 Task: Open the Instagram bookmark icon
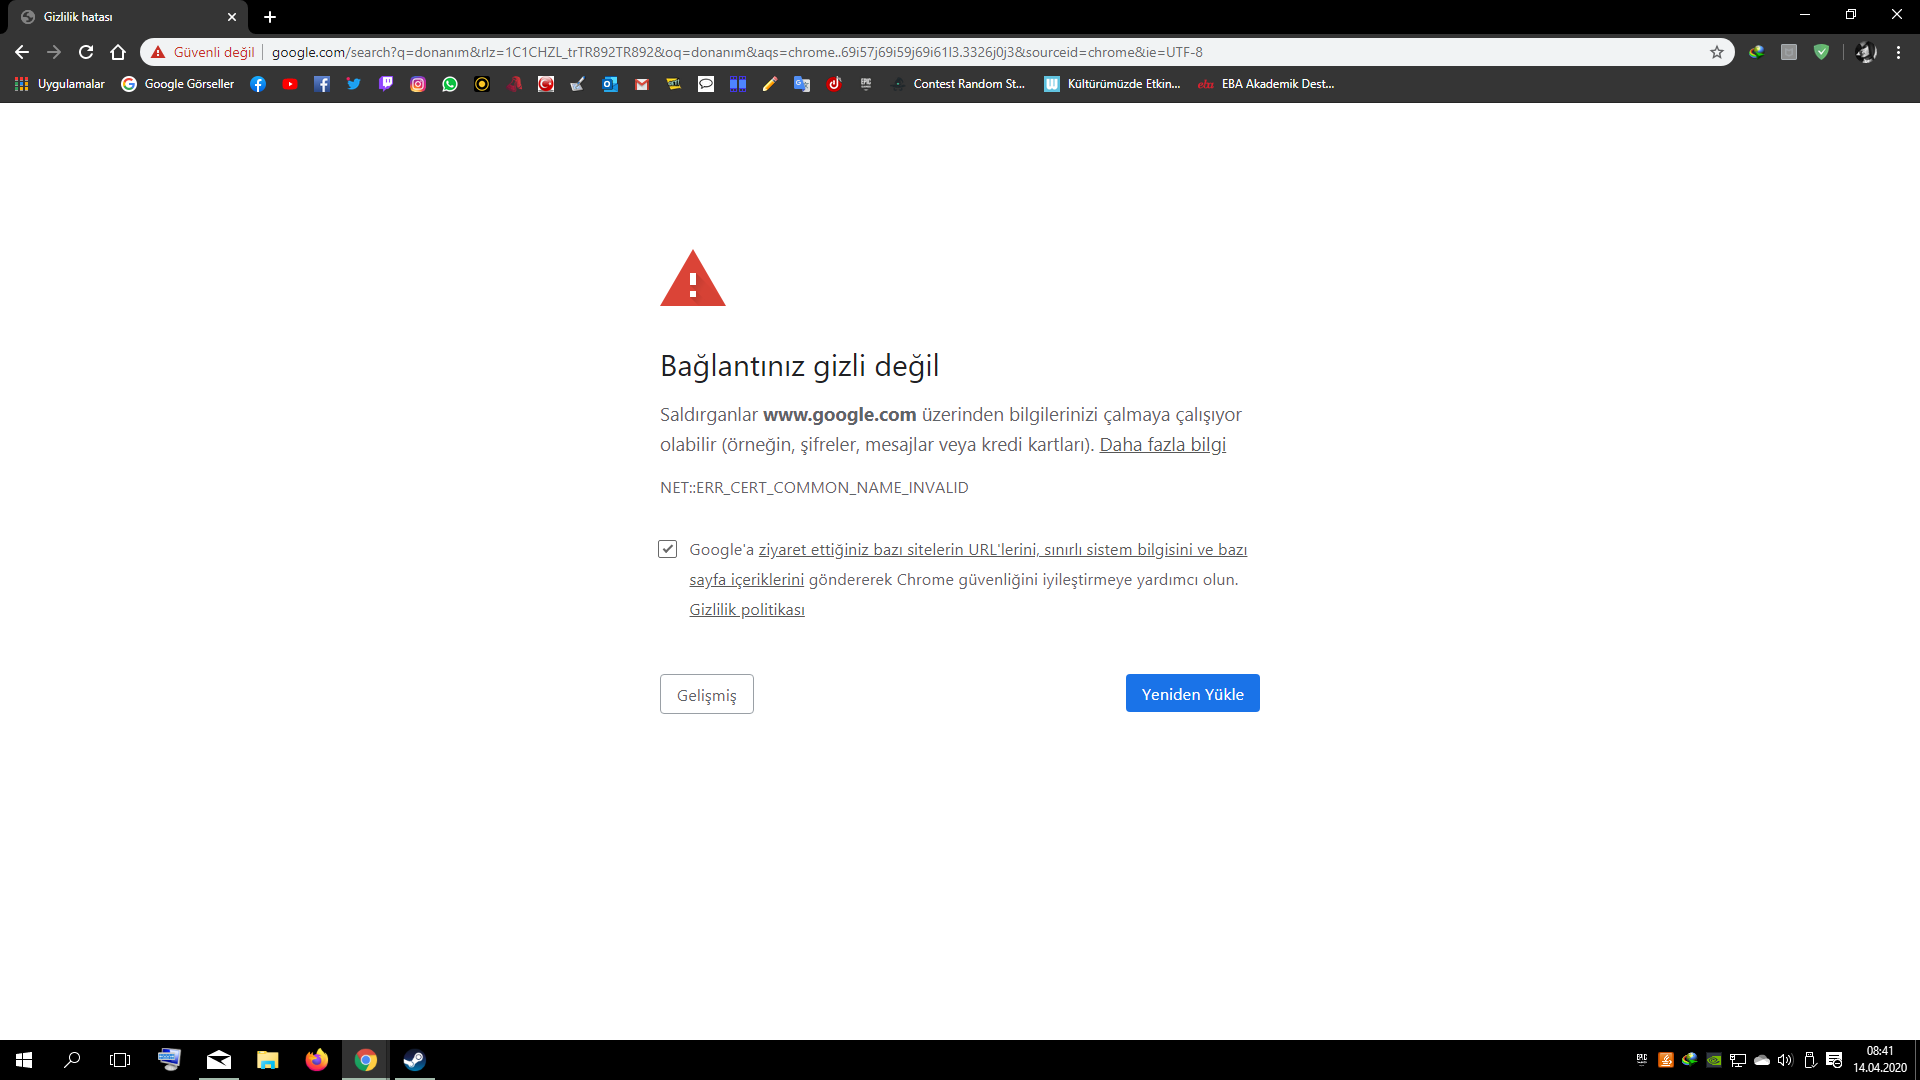point(418,84)
